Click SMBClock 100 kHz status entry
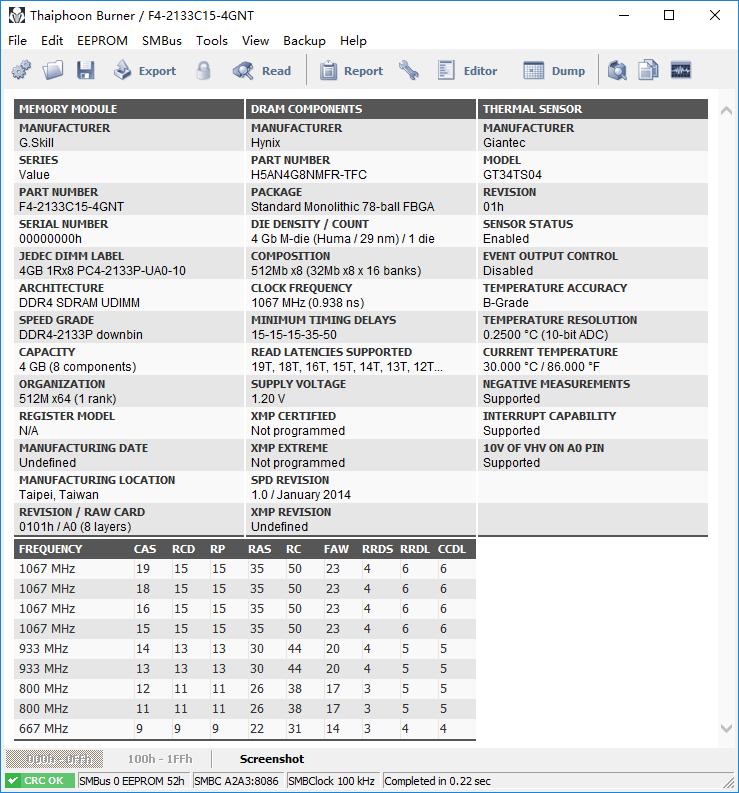This screenshot has width=739, height=793. (x=331, y=780)
